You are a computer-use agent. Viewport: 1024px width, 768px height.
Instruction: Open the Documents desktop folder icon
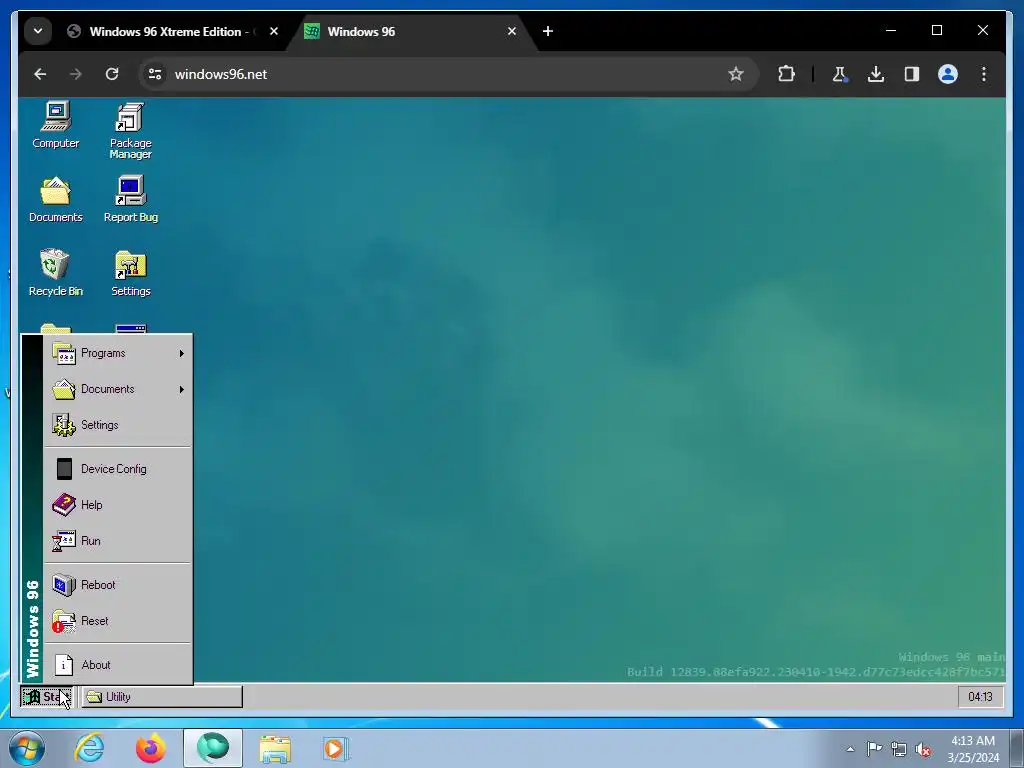pos(56,200)
